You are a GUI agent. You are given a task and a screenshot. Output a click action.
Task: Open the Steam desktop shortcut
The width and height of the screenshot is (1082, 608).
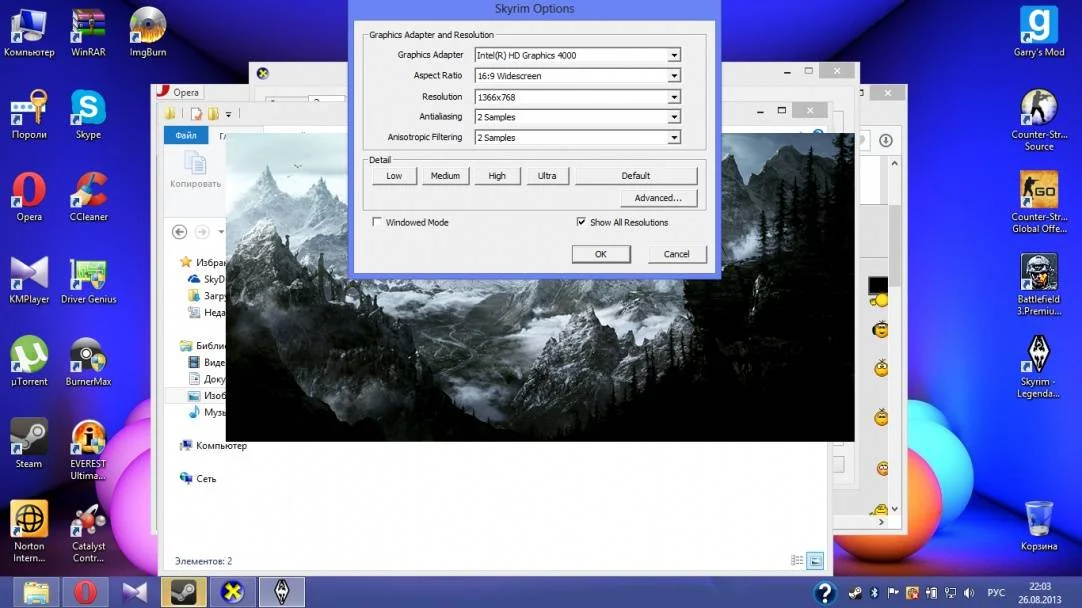pos(29,443)
